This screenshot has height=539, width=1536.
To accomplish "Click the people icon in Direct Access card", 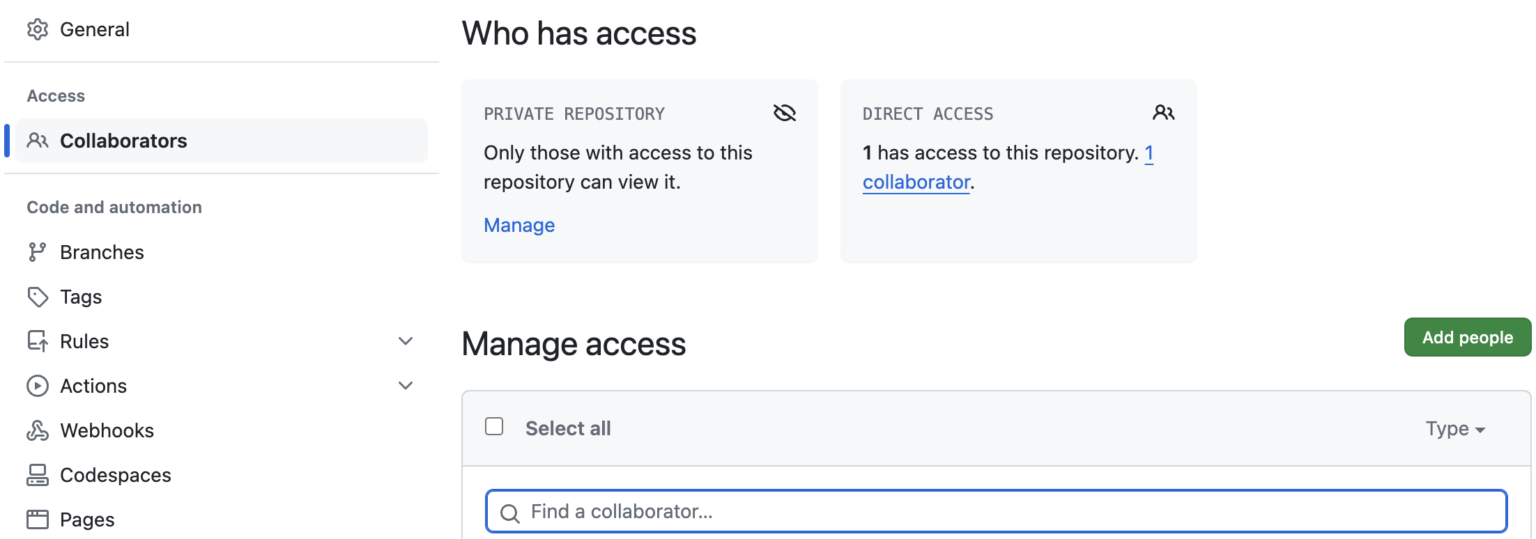I will tap(1163, 113).
